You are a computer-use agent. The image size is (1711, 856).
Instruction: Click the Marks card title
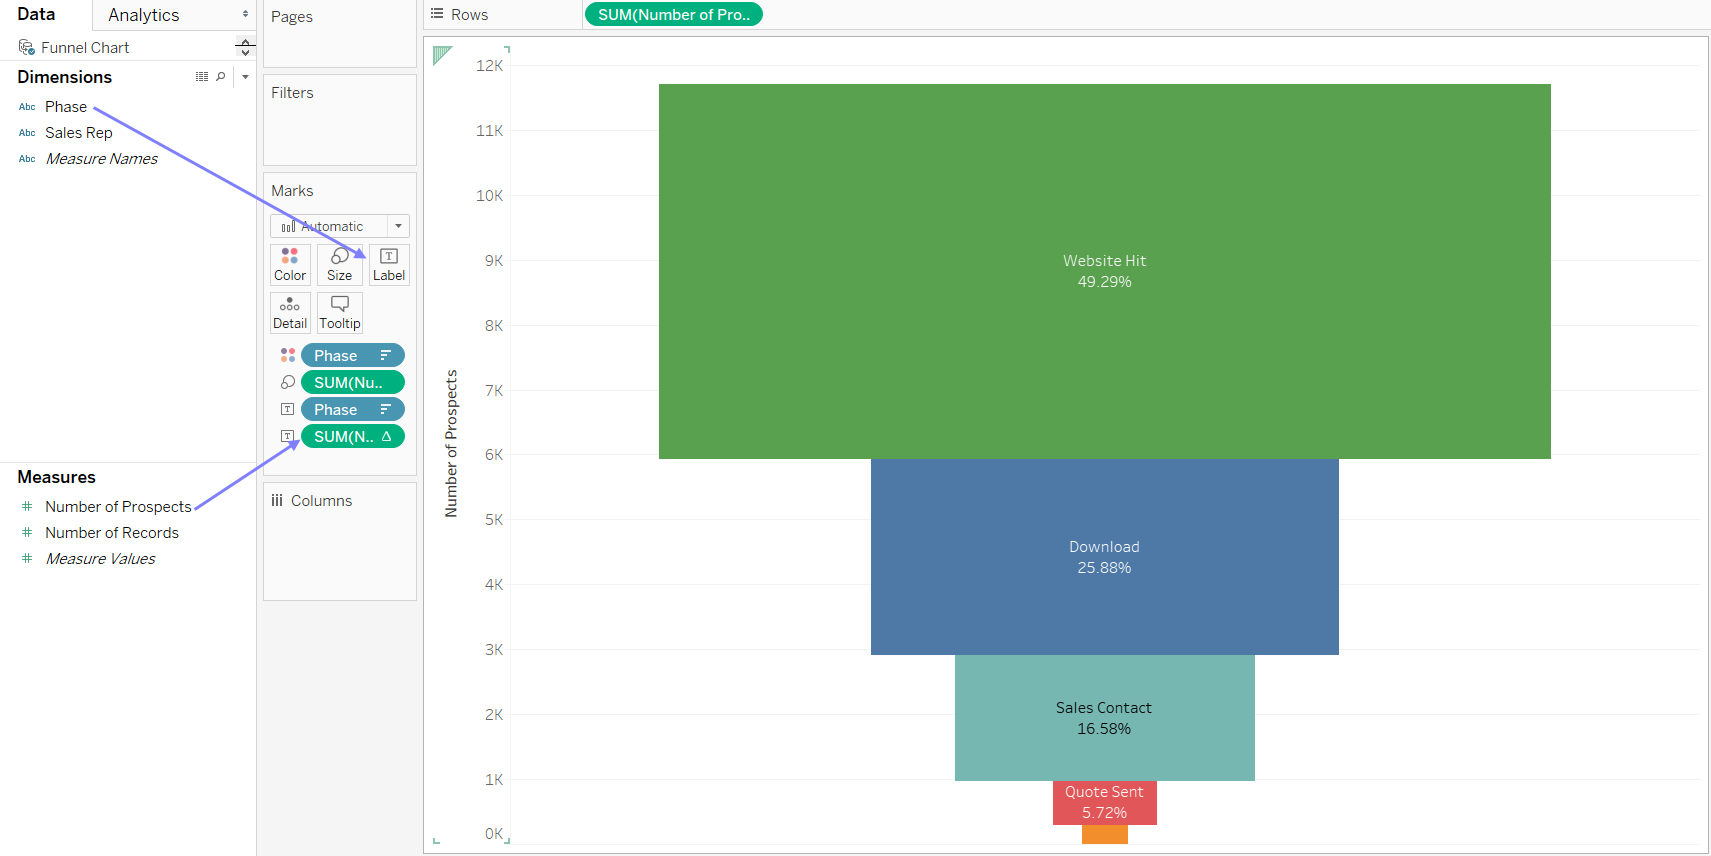click(292, 191)
